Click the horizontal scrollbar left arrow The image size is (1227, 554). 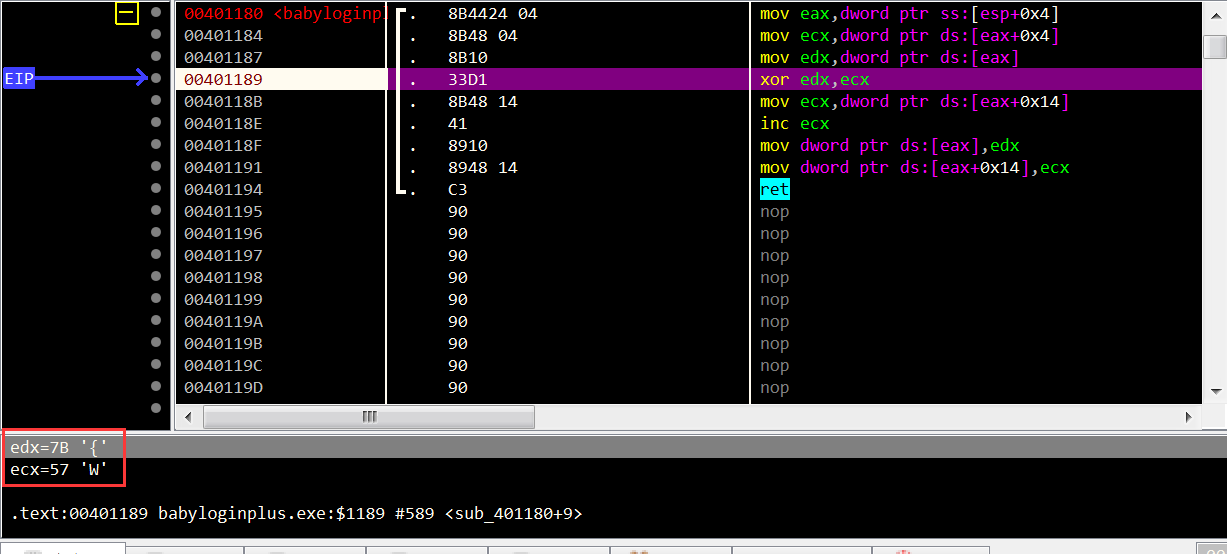click(x=189, y=416)
